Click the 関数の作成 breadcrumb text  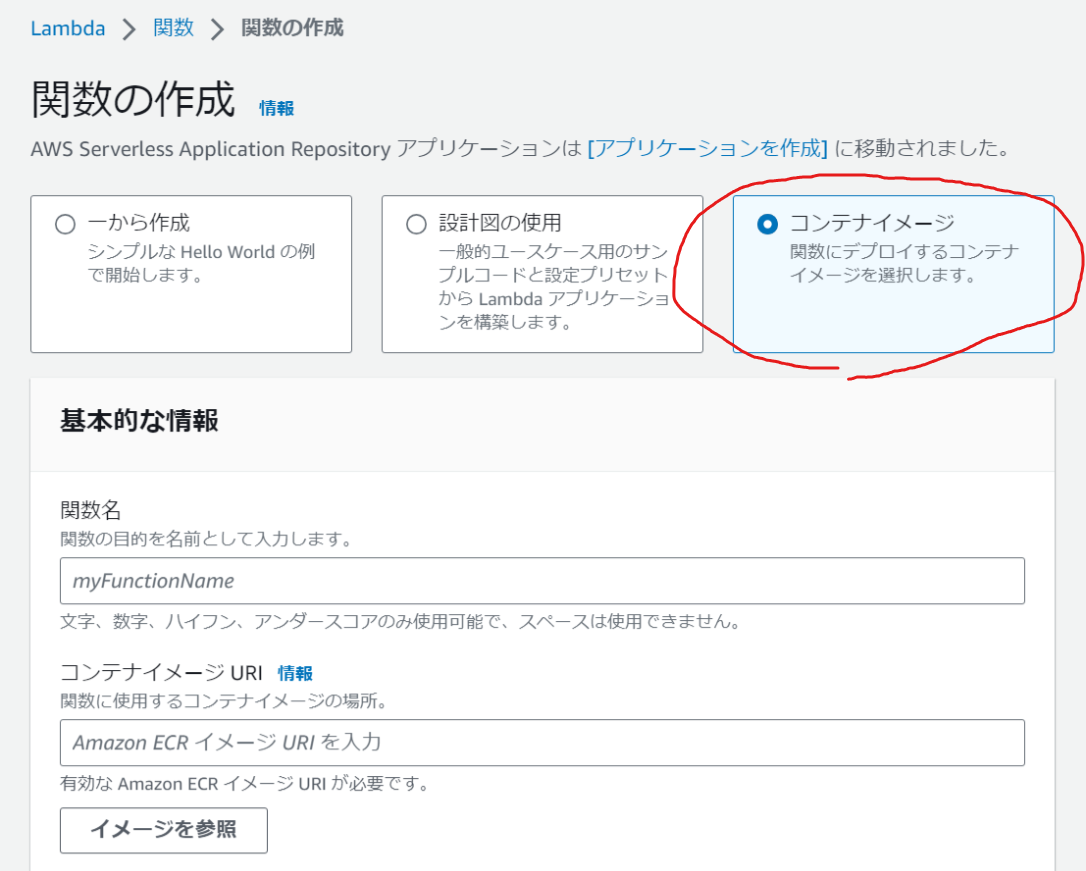(x=292, y=28)
